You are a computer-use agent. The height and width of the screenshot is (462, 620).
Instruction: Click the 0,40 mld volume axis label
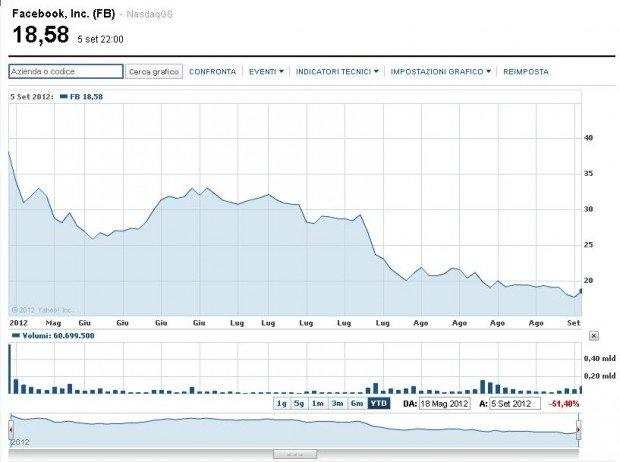(599, 358)
